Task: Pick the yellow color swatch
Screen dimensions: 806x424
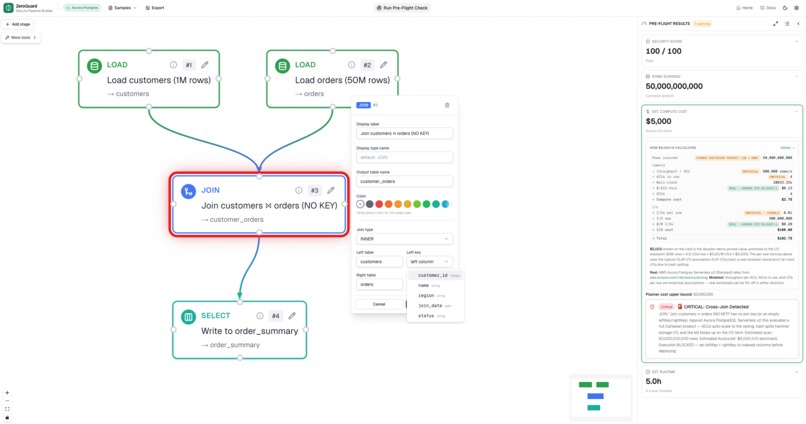Action: tap(408, 204)
